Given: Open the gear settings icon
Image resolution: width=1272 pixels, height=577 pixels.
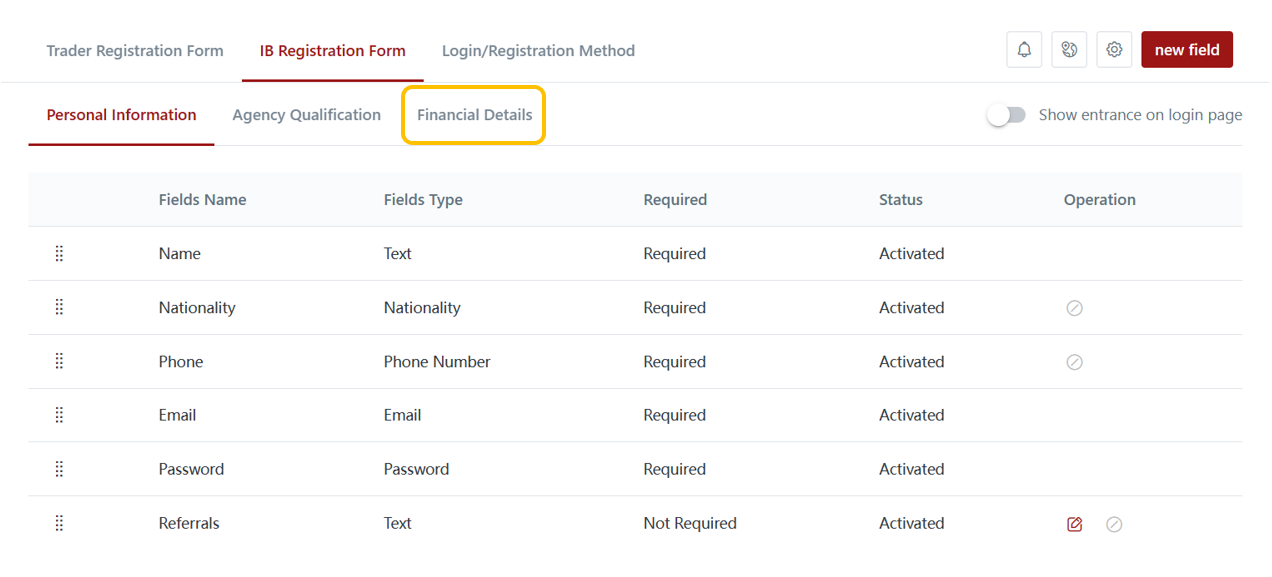Looking at the screenshot, I should (1114, 50).
